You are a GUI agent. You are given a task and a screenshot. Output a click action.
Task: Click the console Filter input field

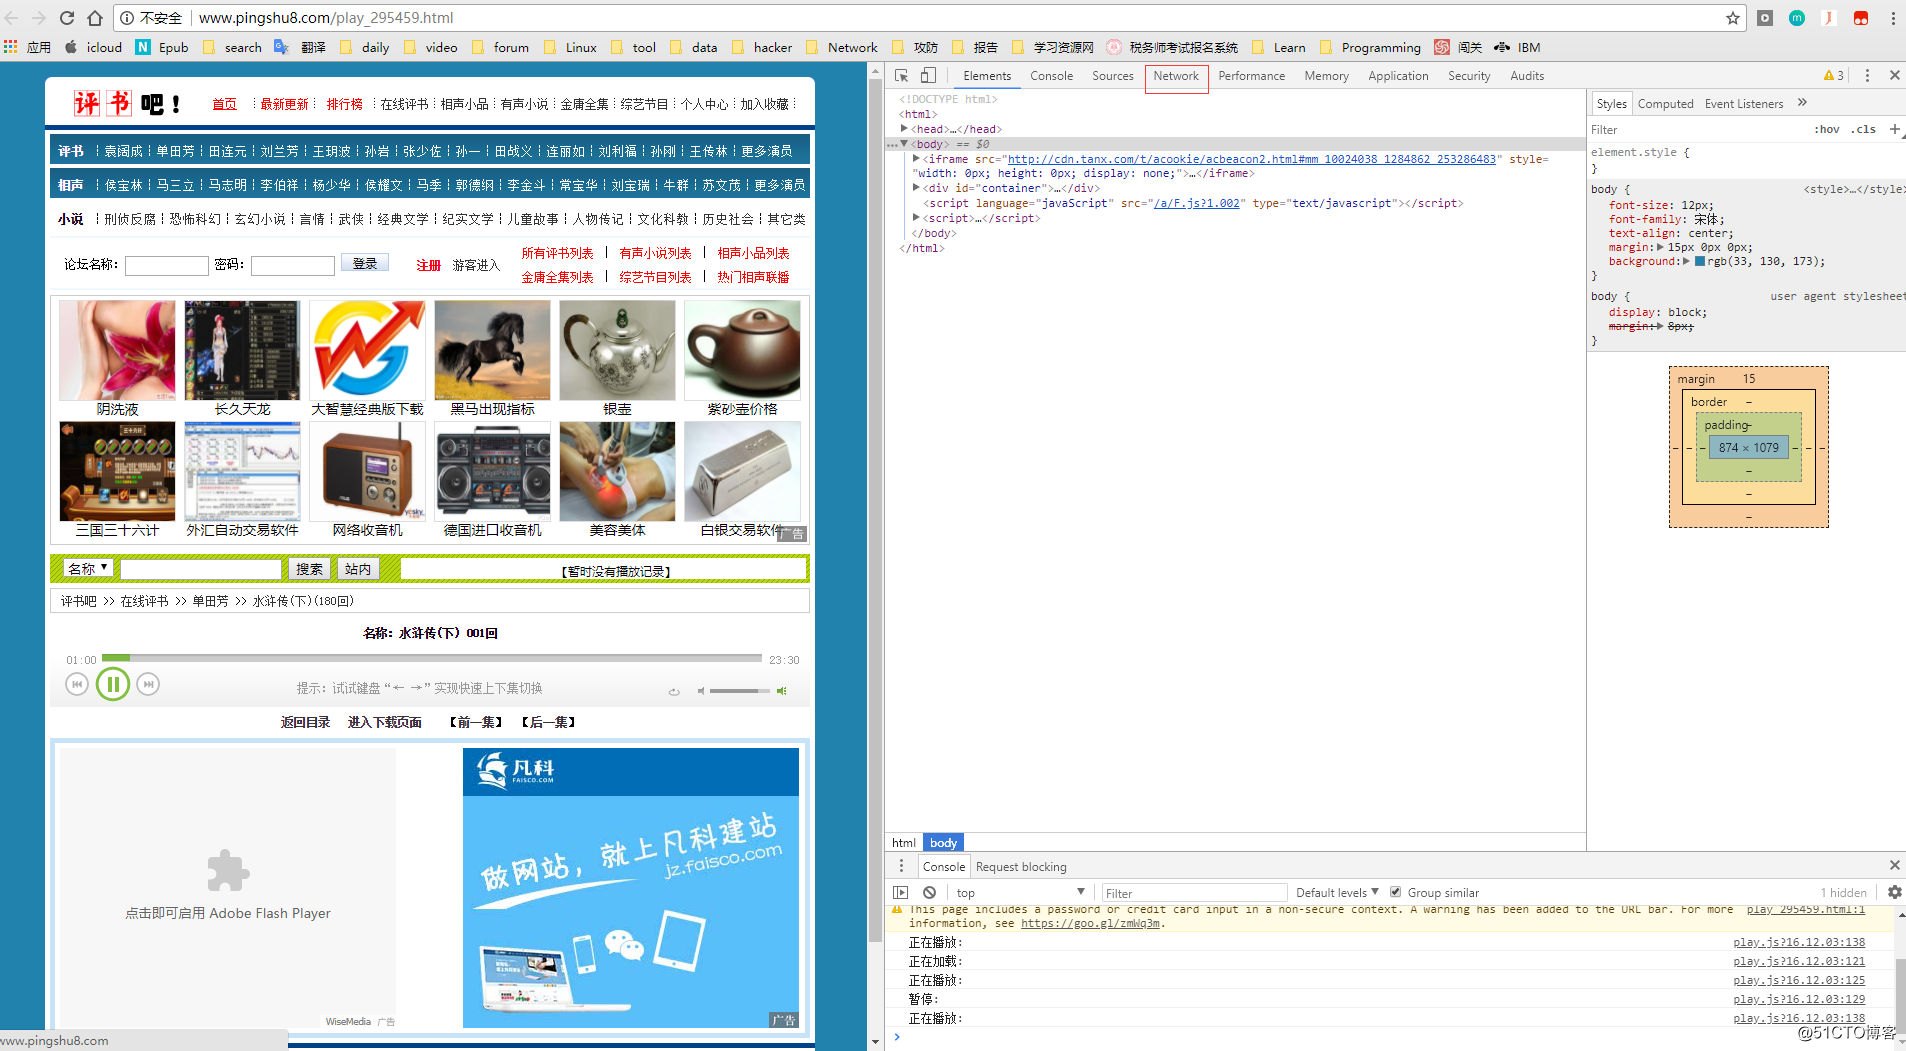coord(1193,893)
